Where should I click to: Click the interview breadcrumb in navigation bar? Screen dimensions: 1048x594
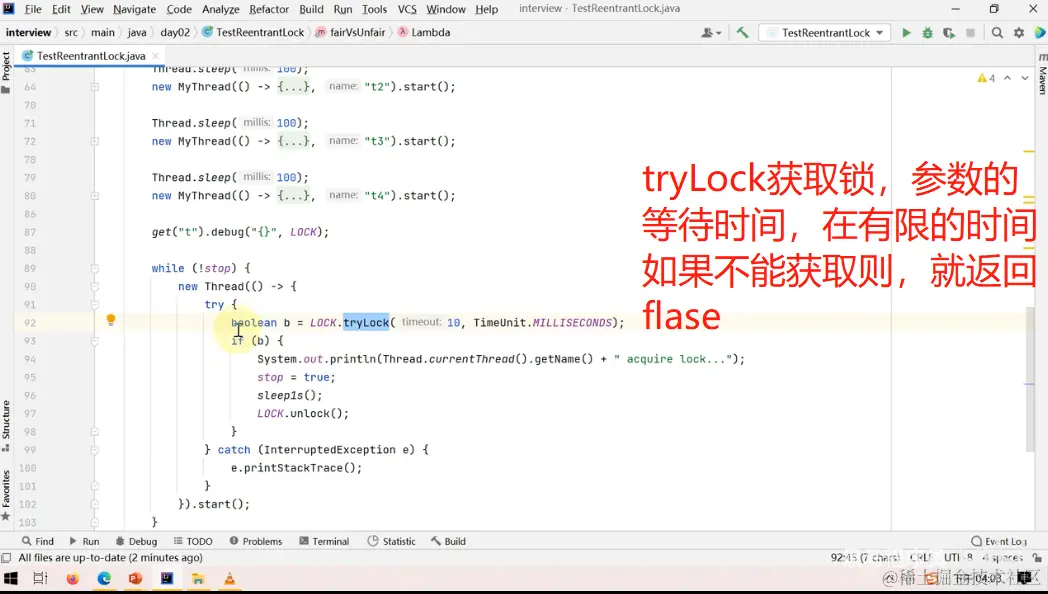pos(28,32)
